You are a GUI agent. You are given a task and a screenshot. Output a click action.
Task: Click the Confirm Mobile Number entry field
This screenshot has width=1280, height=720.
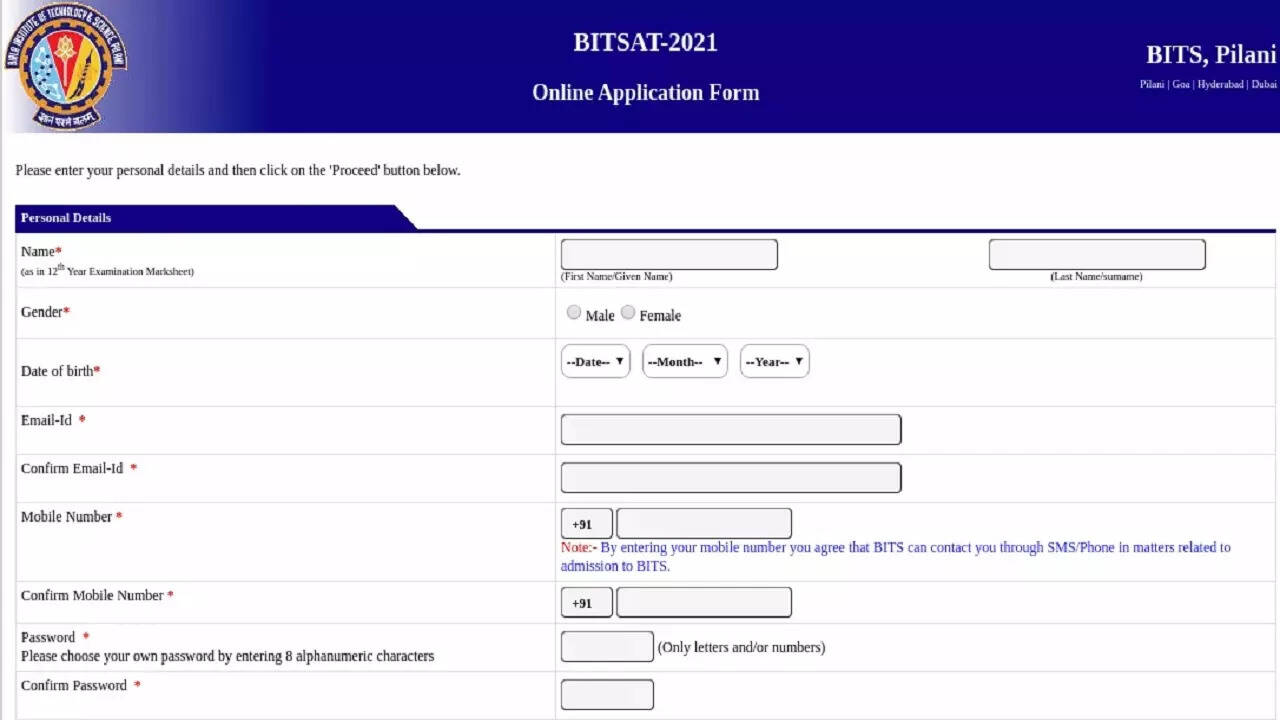(704, 603)
